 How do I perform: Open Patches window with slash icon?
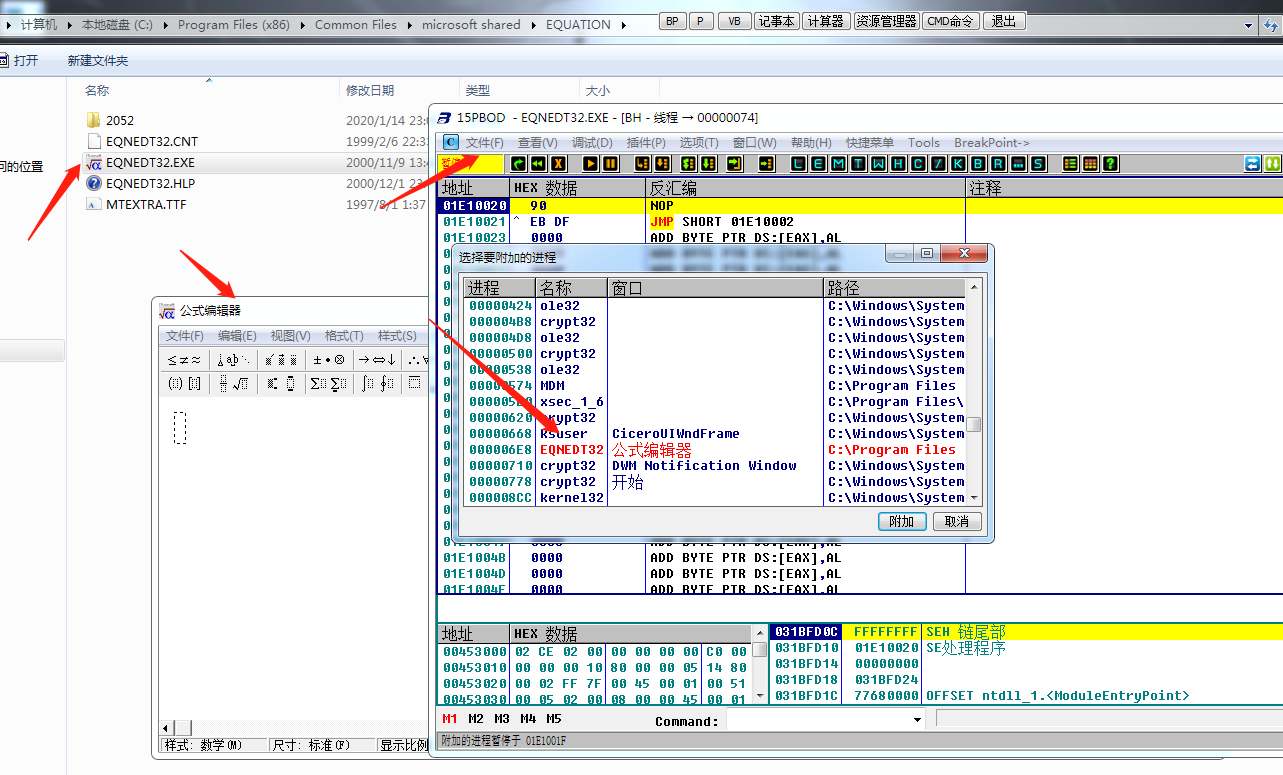(939, 163)
